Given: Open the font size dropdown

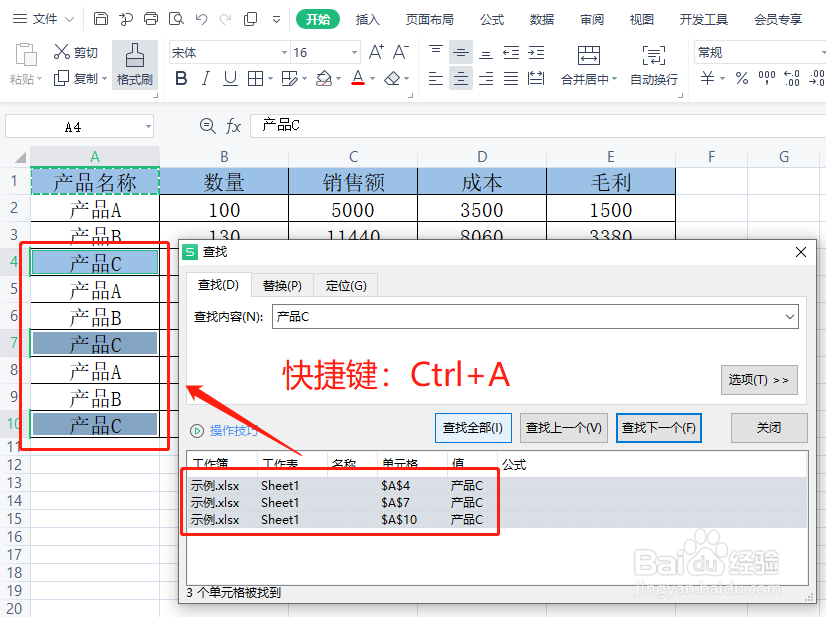Looking at the screenshot, I should (x=356, y=50).
